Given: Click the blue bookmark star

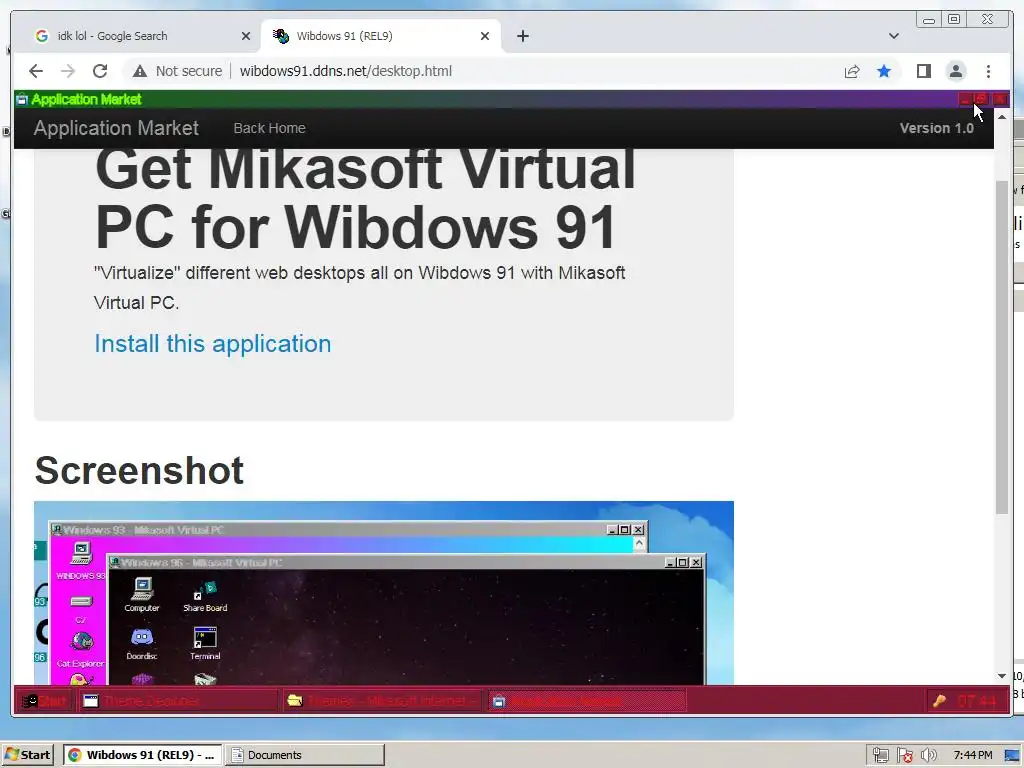Looking at the screenshot, I should pyautogui.click(x=884, y=71).
